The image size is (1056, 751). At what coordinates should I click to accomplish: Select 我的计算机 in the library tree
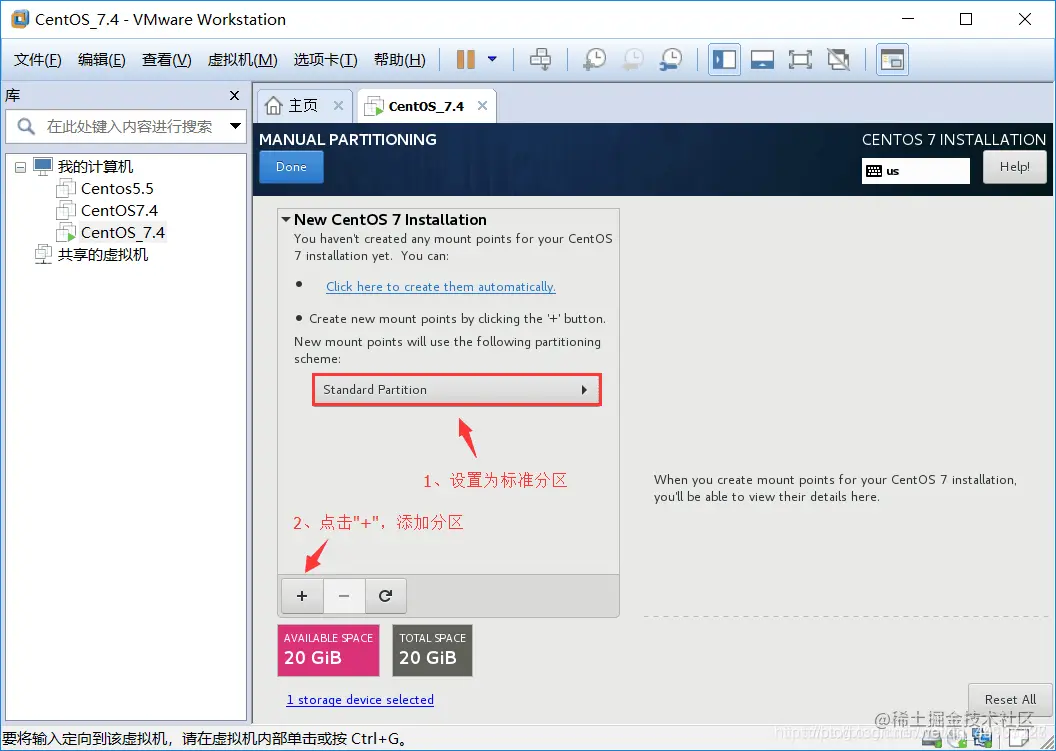(x=95, y=166)
